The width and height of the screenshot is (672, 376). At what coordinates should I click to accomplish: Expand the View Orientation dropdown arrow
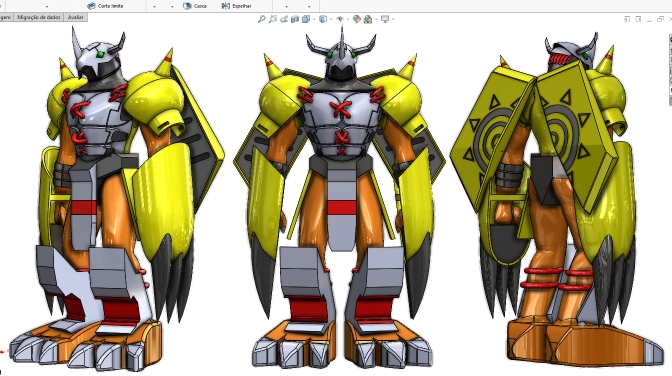tap(314, 19)
